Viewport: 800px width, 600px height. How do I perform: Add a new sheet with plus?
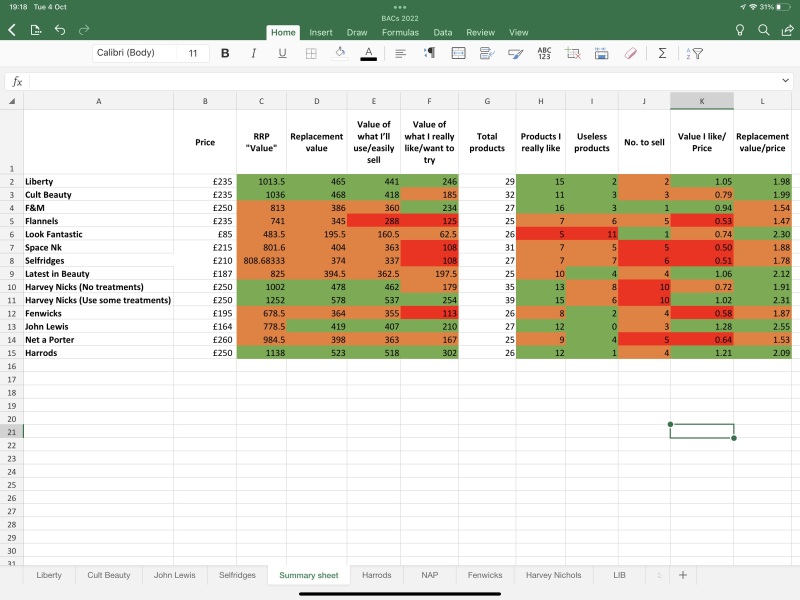click(683, 575)
